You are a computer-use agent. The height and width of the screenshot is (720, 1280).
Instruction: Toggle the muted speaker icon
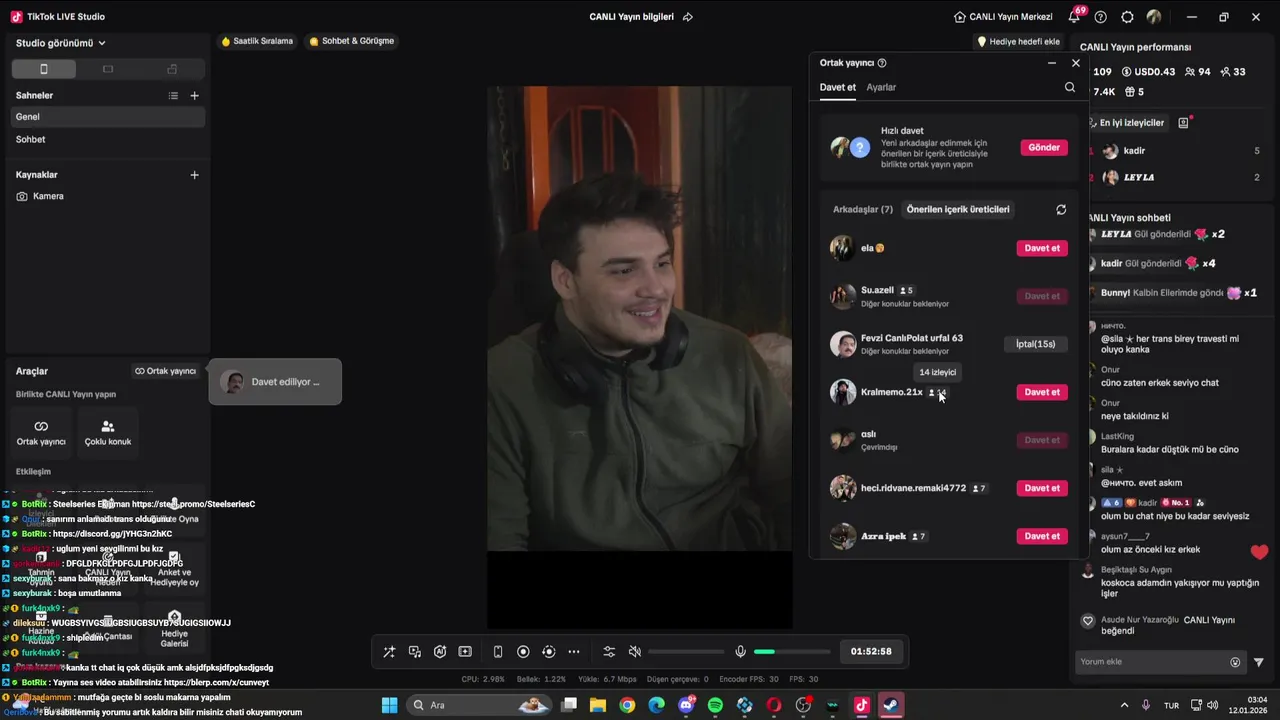(634, 652)
